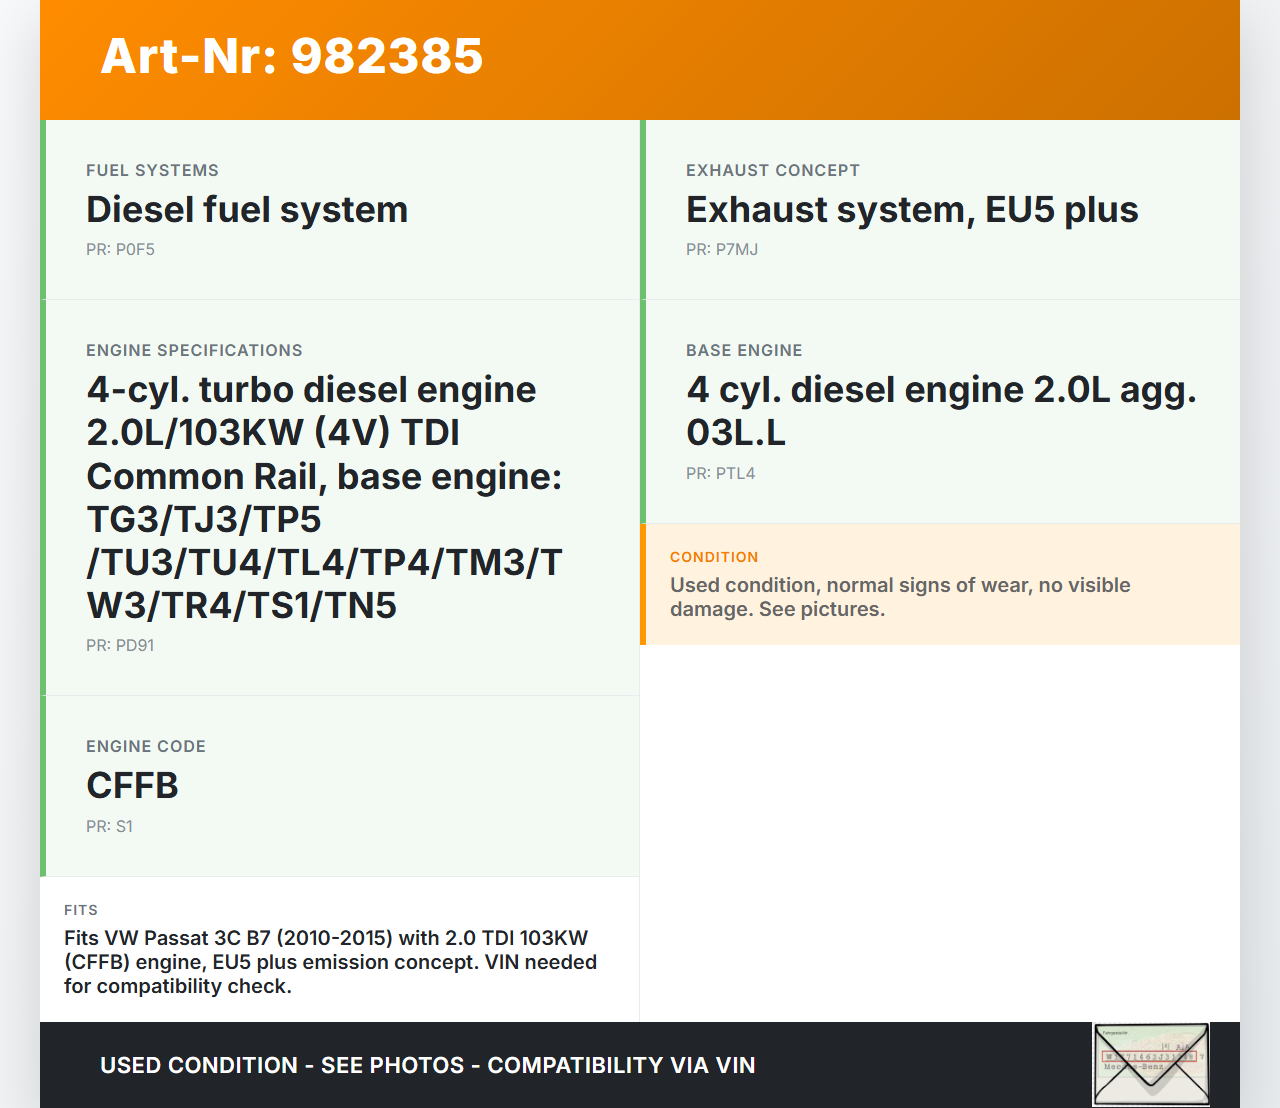Select the Diesel fuel system title

coord(247,210)
